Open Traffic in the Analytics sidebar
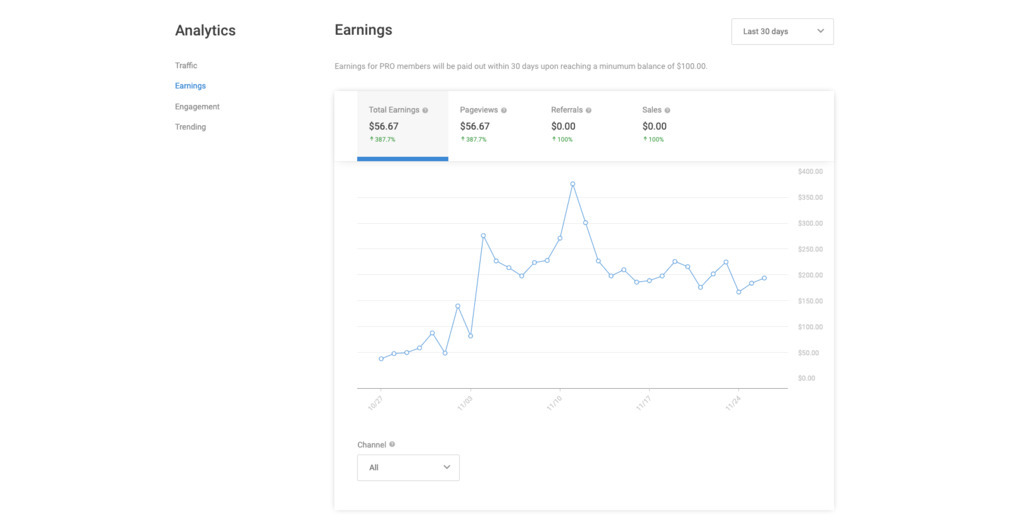 click(x=186, y=66)
